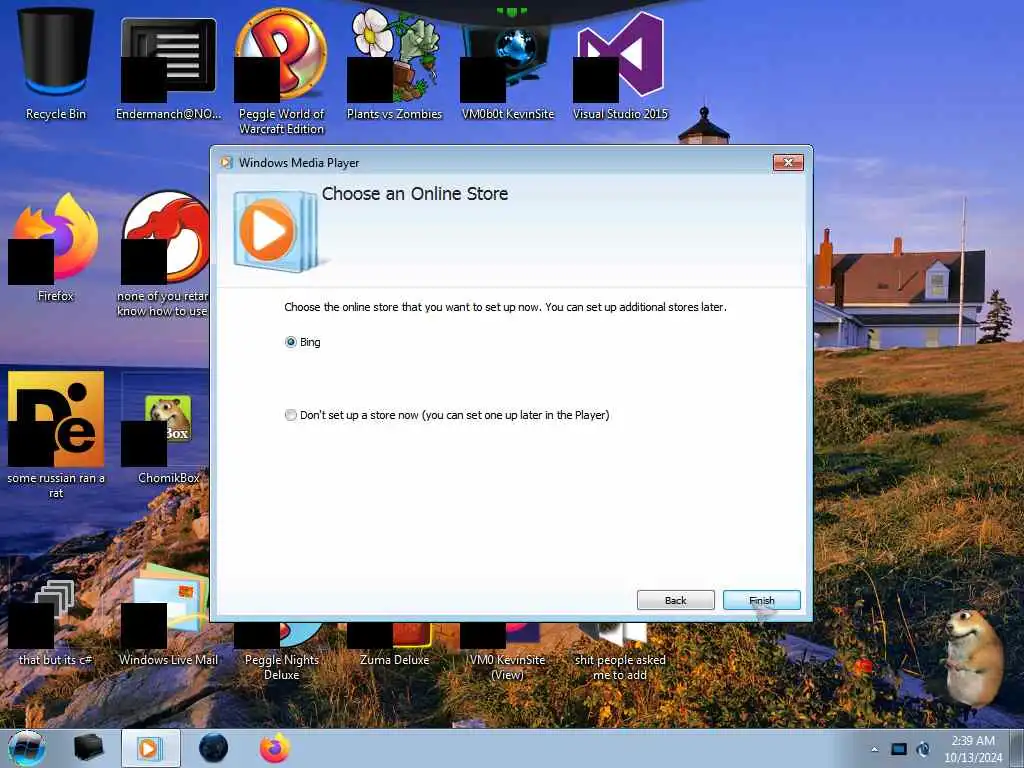Open the "shit people asked me to add" folder
The height and width of the screenshot is (768, 1024).
tap(620, 652)
